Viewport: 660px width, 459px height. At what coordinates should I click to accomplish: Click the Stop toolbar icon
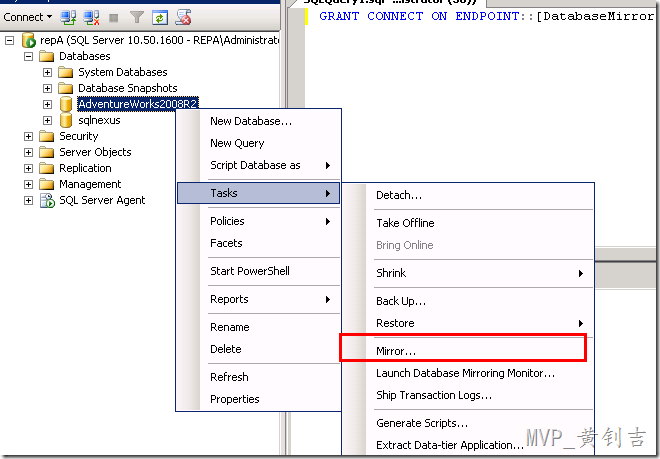pos(114,18)
